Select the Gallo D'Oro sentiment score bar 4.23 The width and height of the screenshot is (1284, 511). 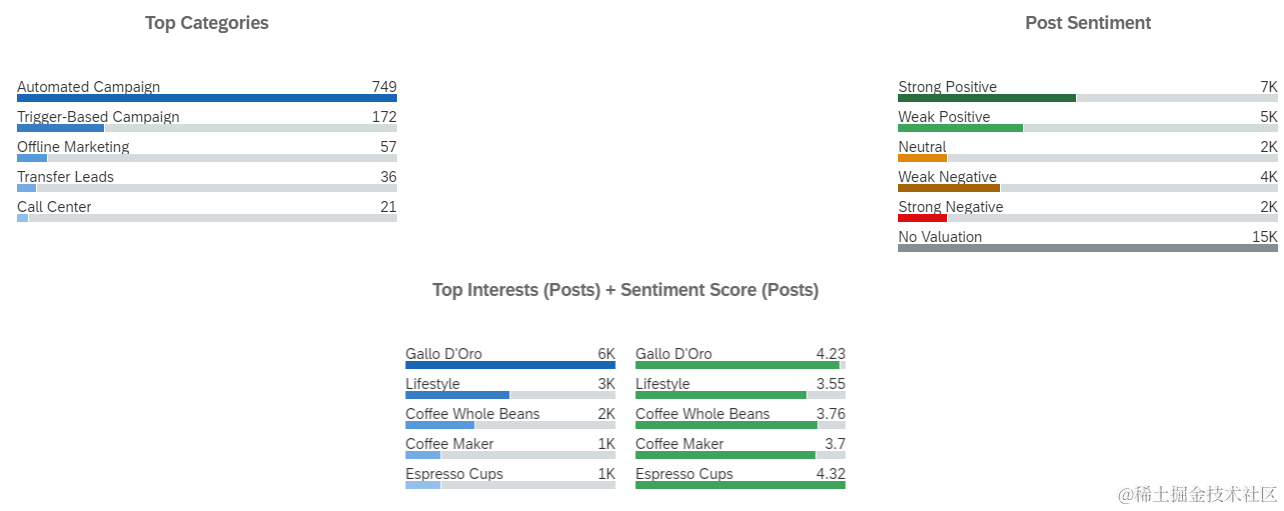740,358
